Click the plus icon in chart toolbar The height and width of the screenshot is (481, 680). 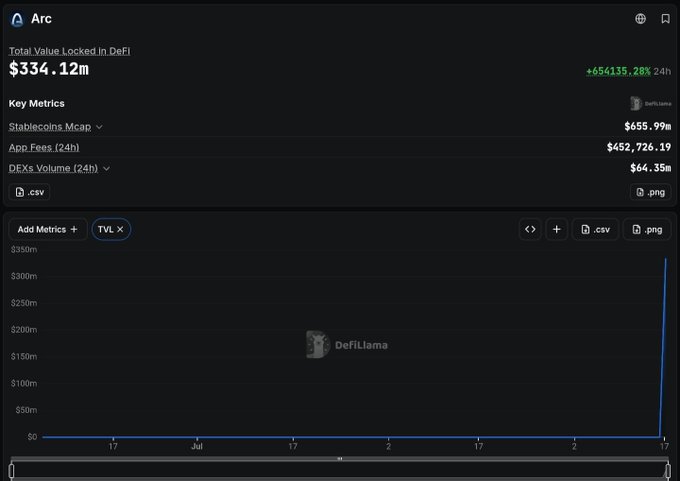[x=557, y=229]
